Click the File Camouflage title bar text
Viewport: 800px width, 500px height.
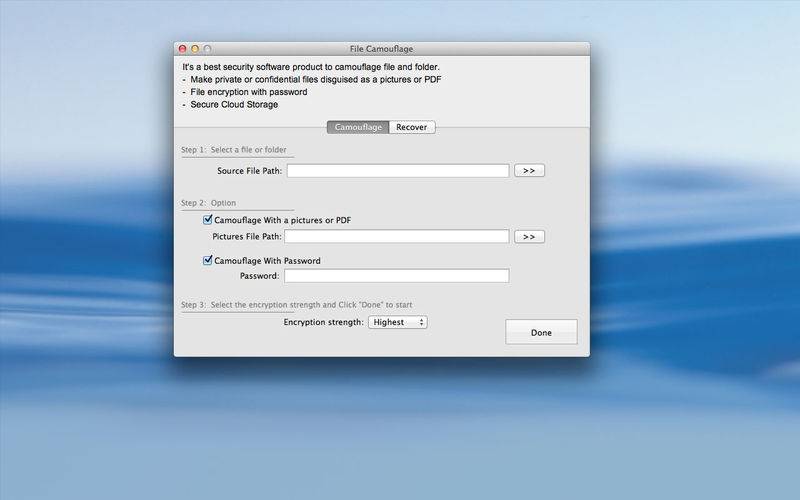[x=381, y=48]
